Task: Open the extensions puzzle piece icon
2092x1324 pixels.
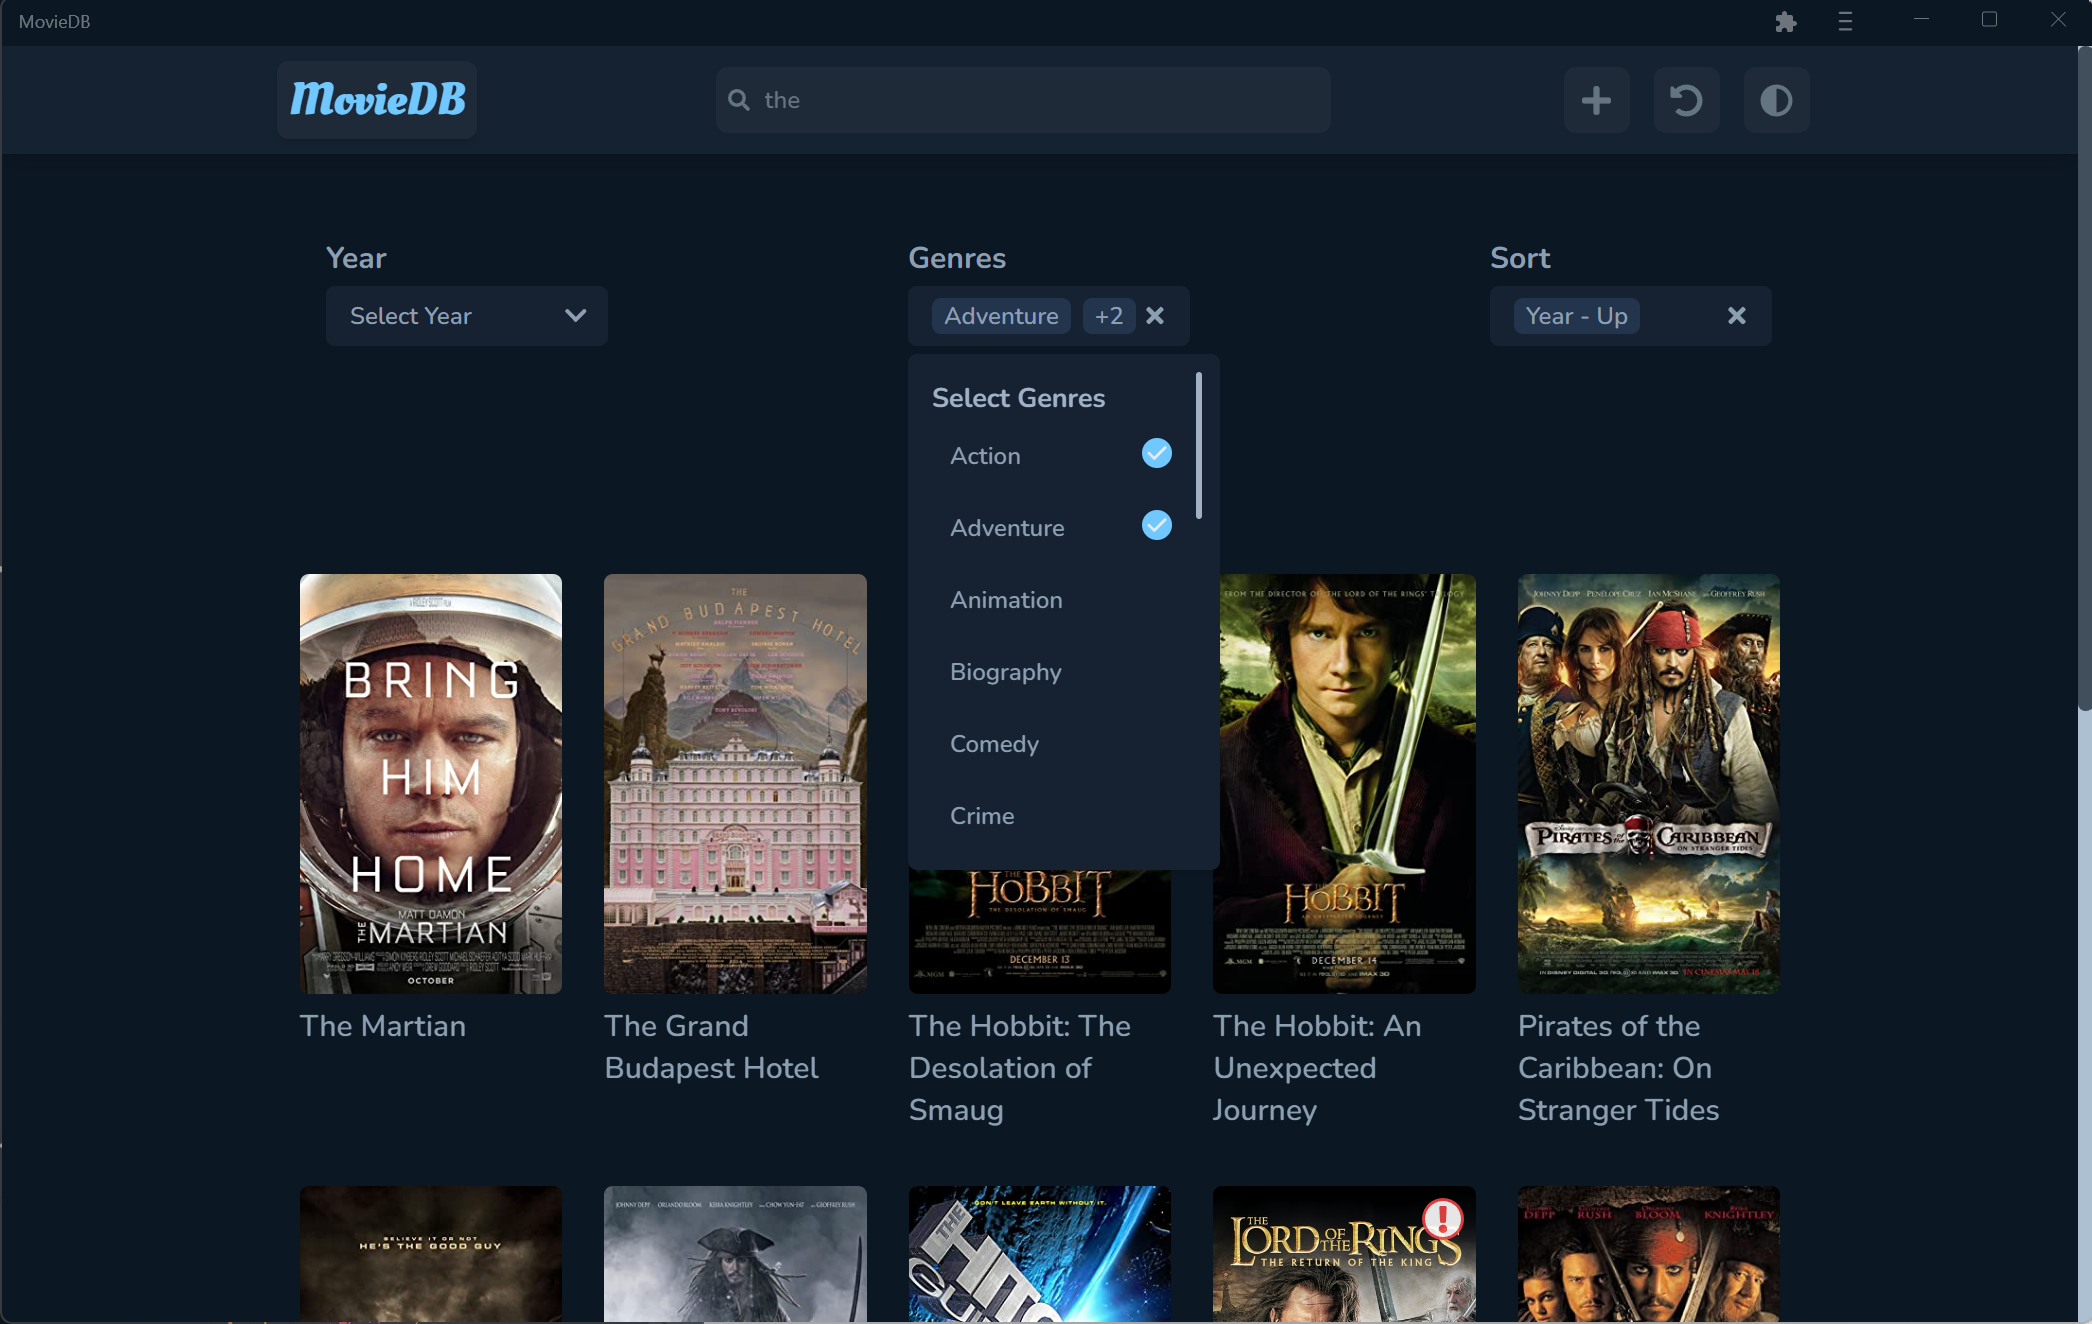Action: (x=1786, y=22)
